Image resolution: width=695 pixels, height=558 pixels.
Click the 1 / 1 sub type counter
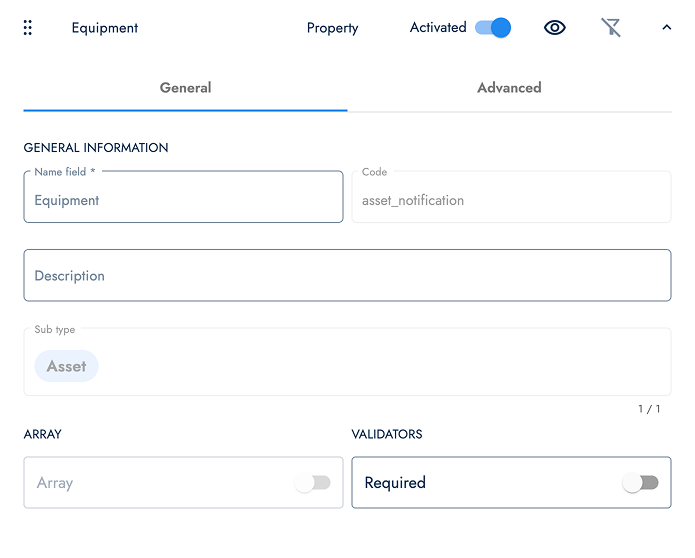pos(649,409)
